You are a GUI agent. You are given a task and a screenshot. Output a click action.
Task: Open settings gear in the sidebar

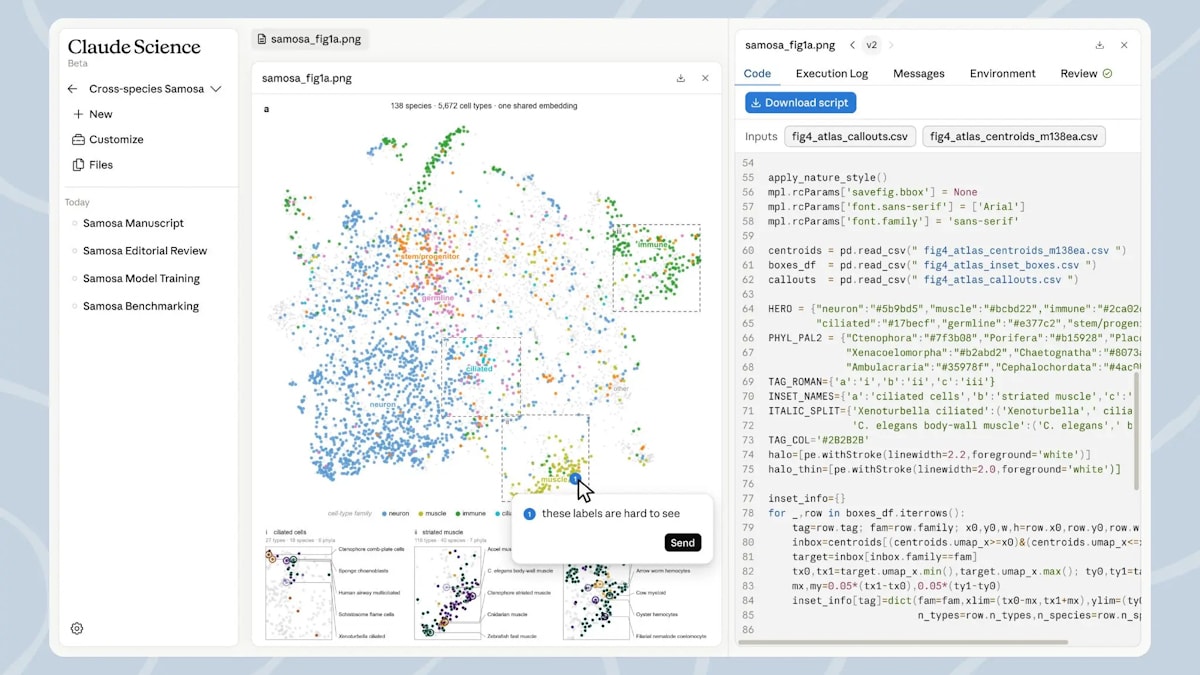[77, 629]
